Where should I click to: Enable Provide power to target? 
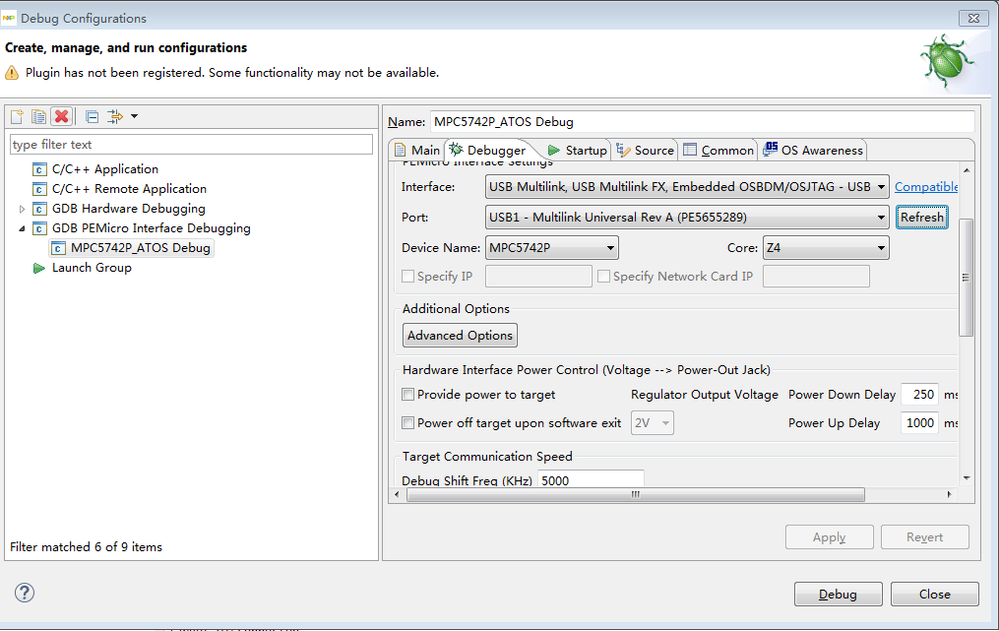[x=408, y=395]
